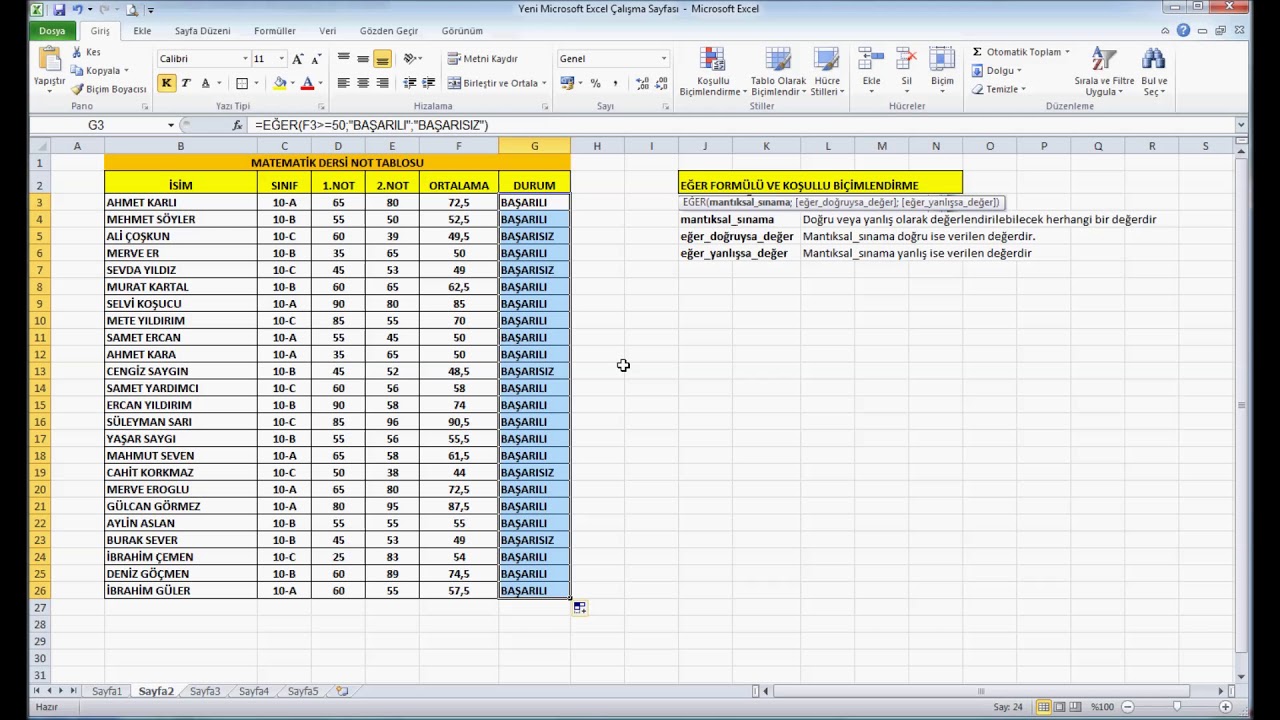
Task: Click the Kopyala copy icon
Action: coord(77,70)
